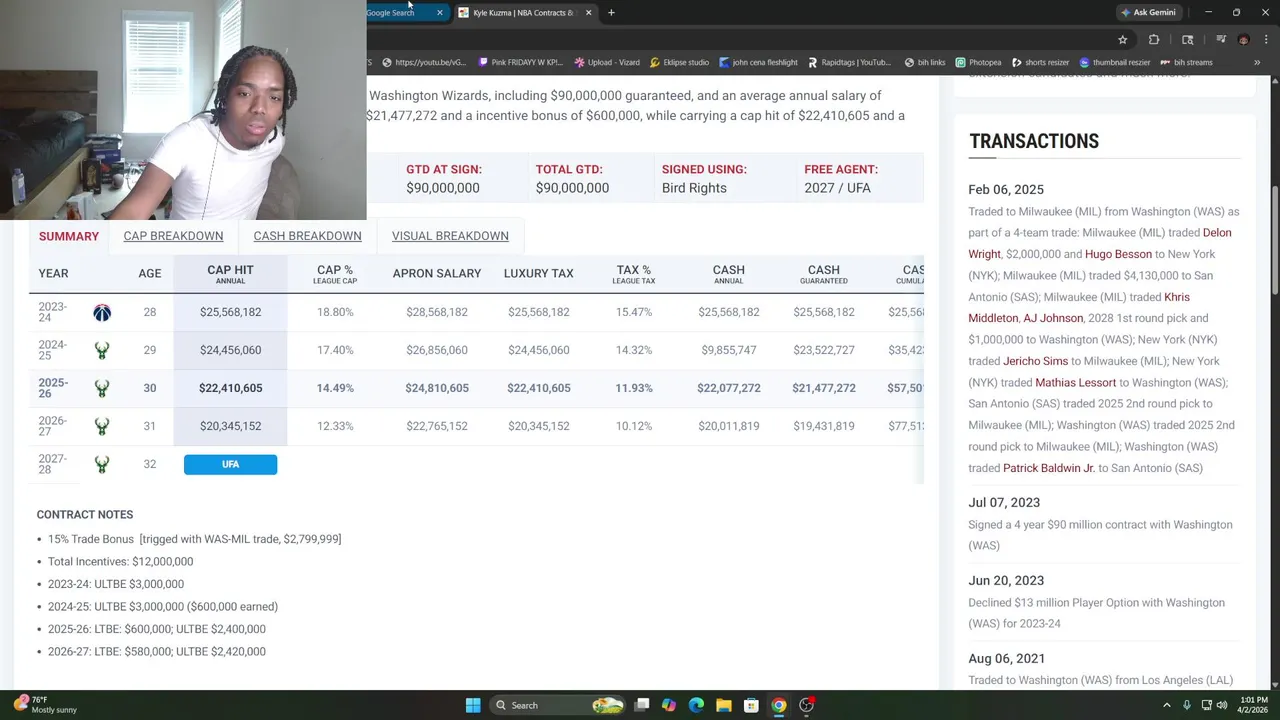The width and height of the screenshot is (1280, 720).
Task: Switch to the CAP BREAKDOWN tab
Action: click(x=173, y=236)
